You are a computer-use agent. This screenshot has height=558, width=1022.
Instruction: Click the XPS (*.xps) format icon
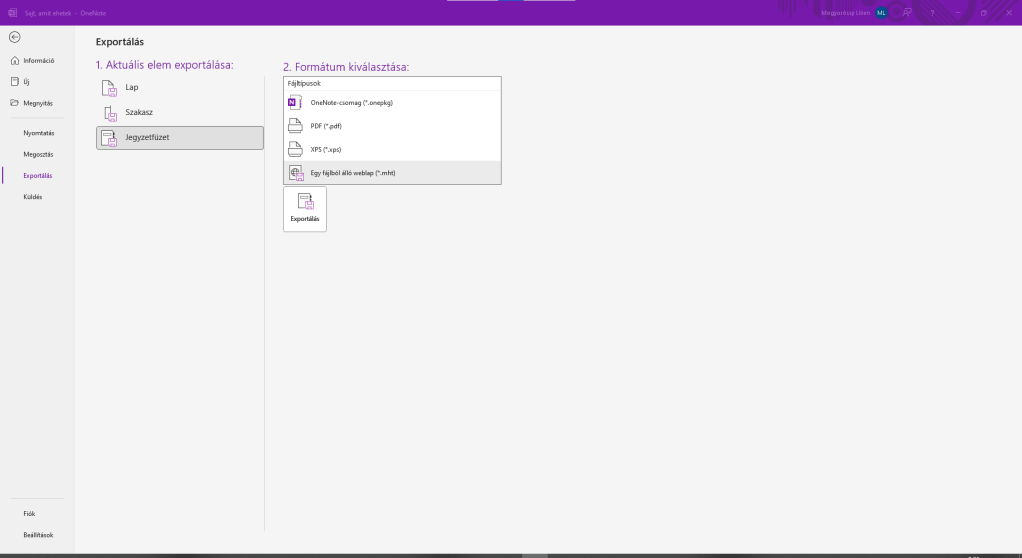pyautogui.click(x=294, y=149)
